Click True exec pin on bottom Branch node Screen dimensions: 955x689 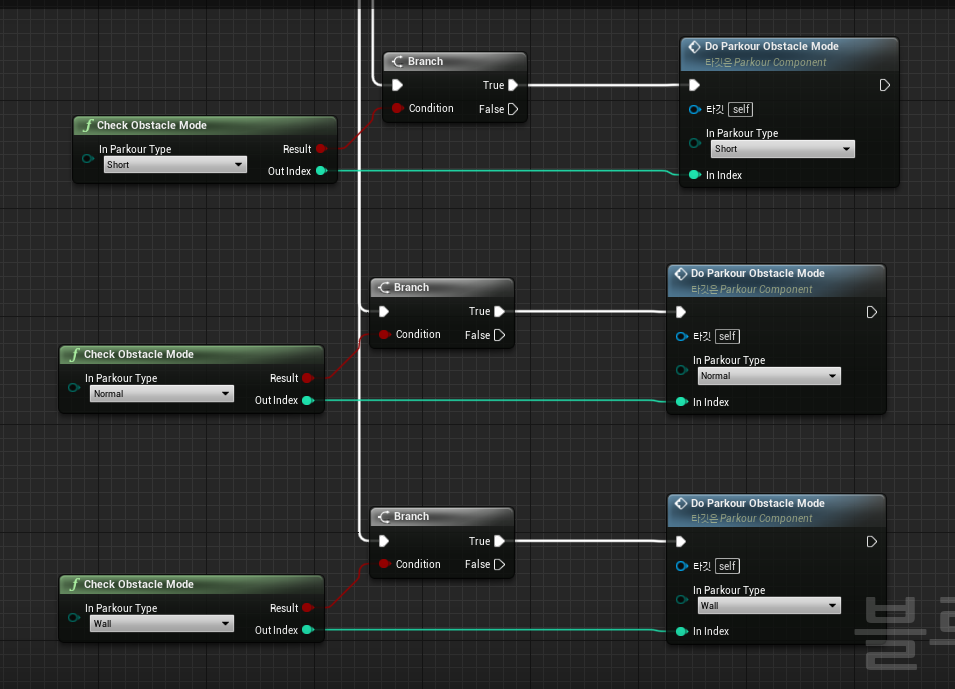[499, 541]
